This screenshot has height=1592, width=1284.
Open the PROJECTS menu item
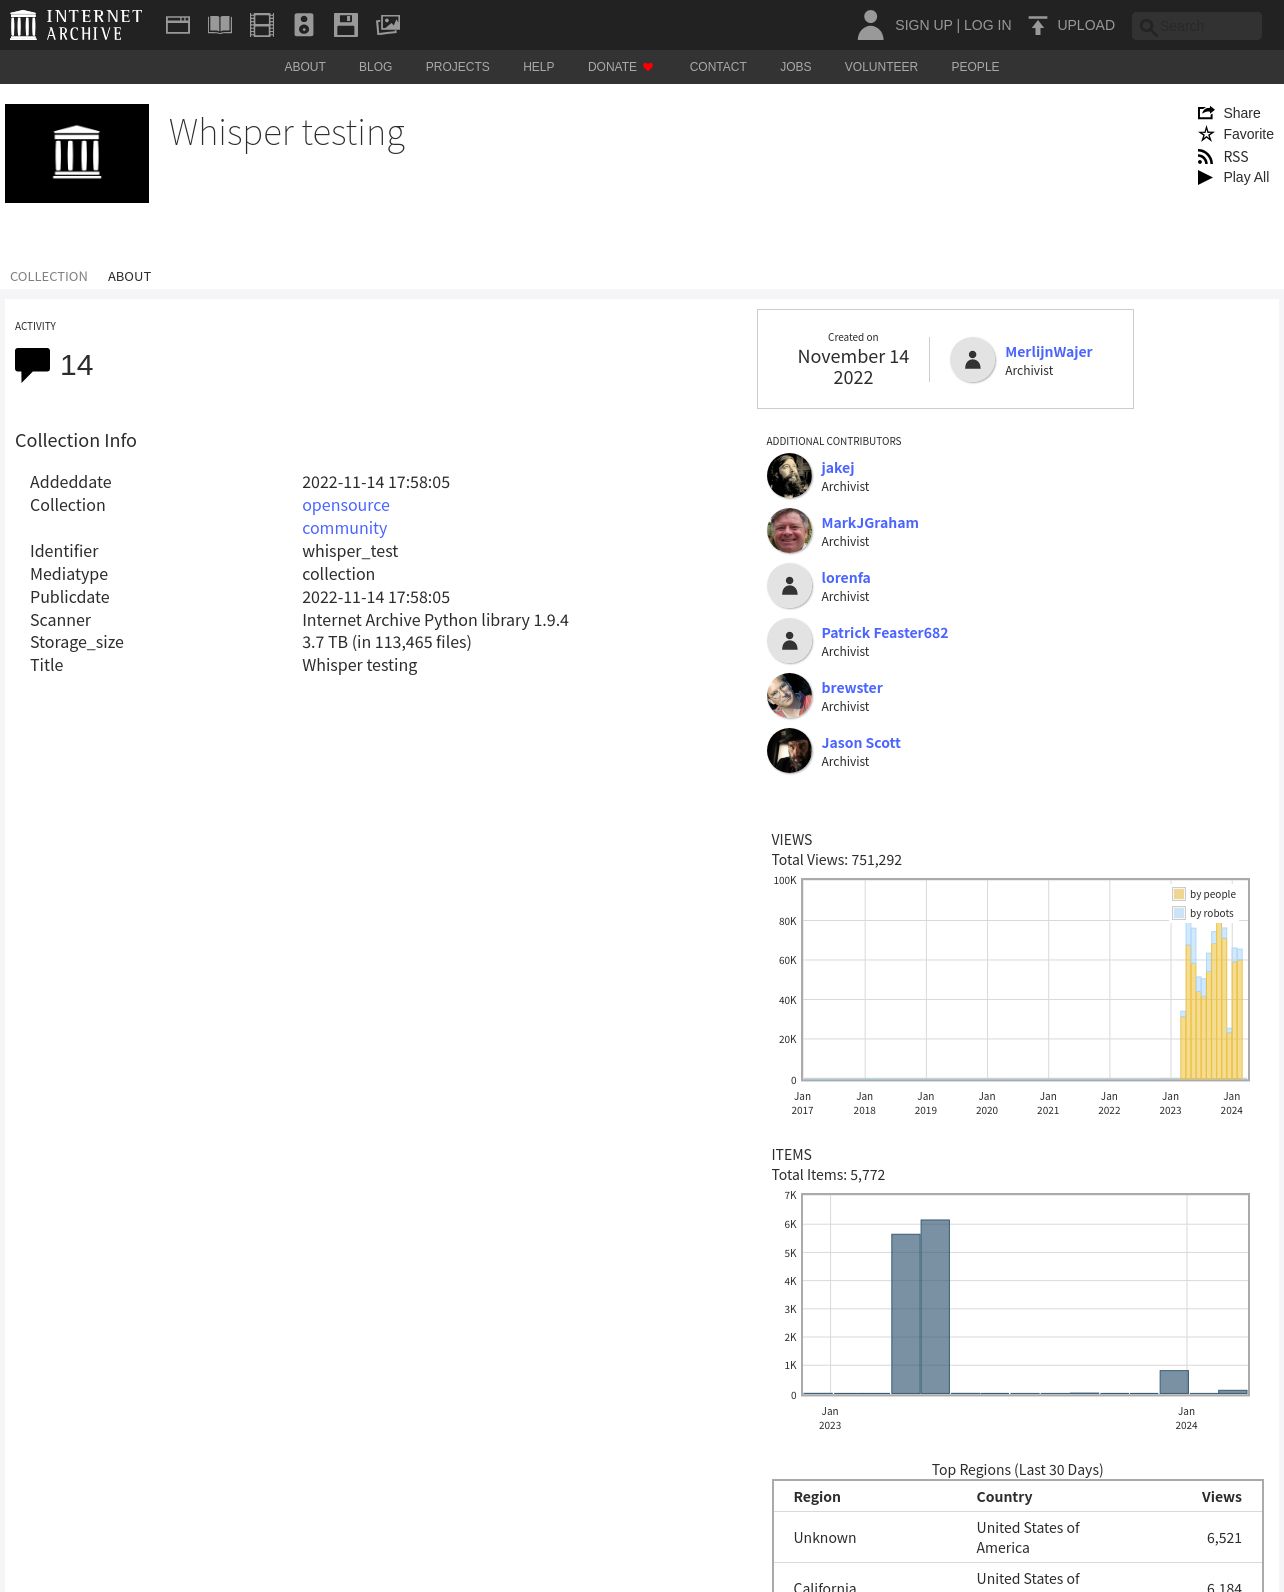tap(457, 67)
